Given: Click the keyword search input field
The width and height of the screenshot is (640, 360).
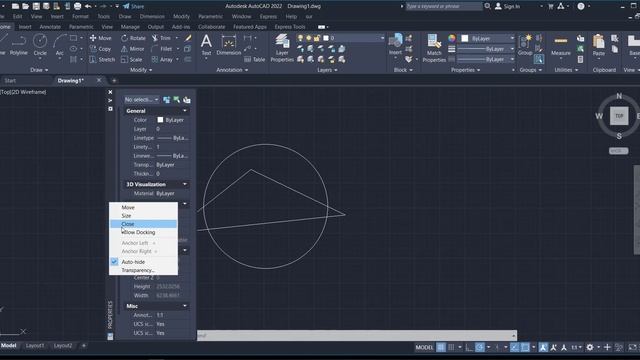Looking at the screenshot, I should pyautogui.click(x=444, y=6).
